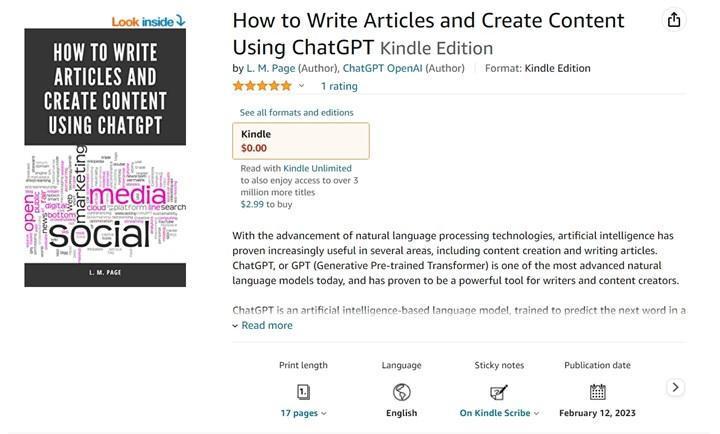The image size is (720, 434).
Task: Click the Sticky notes pencil icon
Action: [499, 392]
